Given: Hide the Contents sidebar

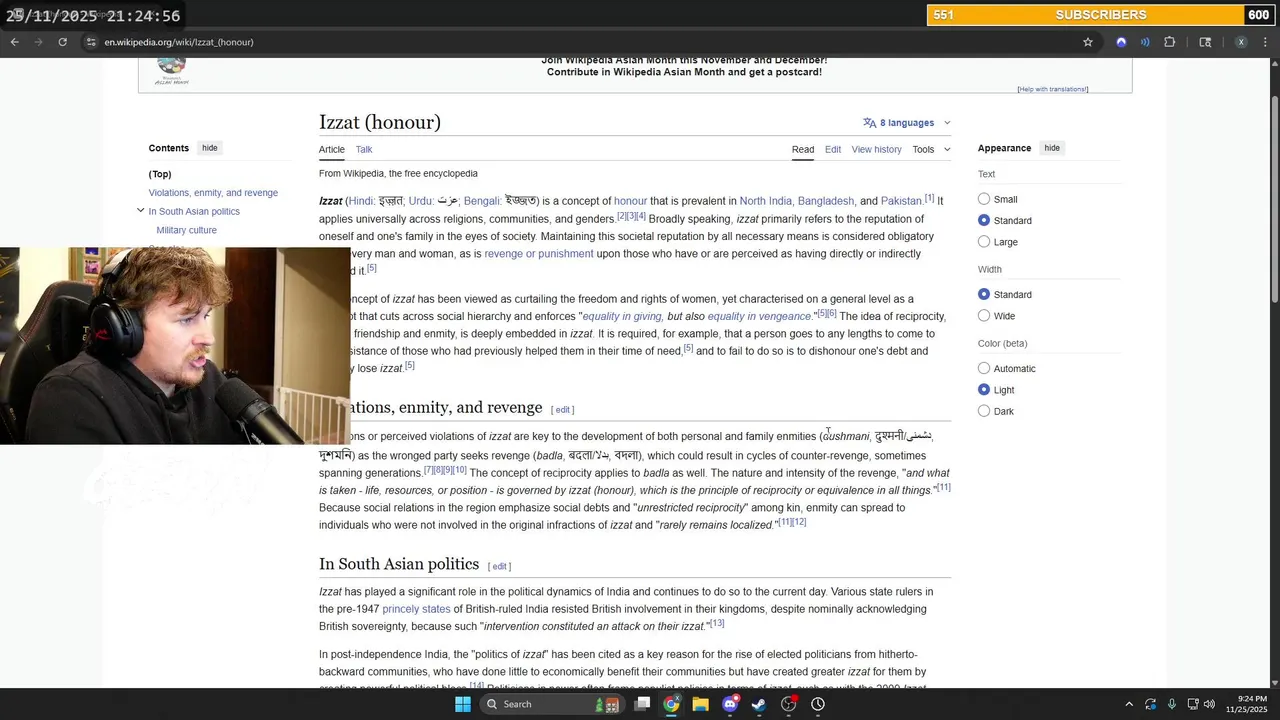Looking at the screenshot, I should pos(209,148).
